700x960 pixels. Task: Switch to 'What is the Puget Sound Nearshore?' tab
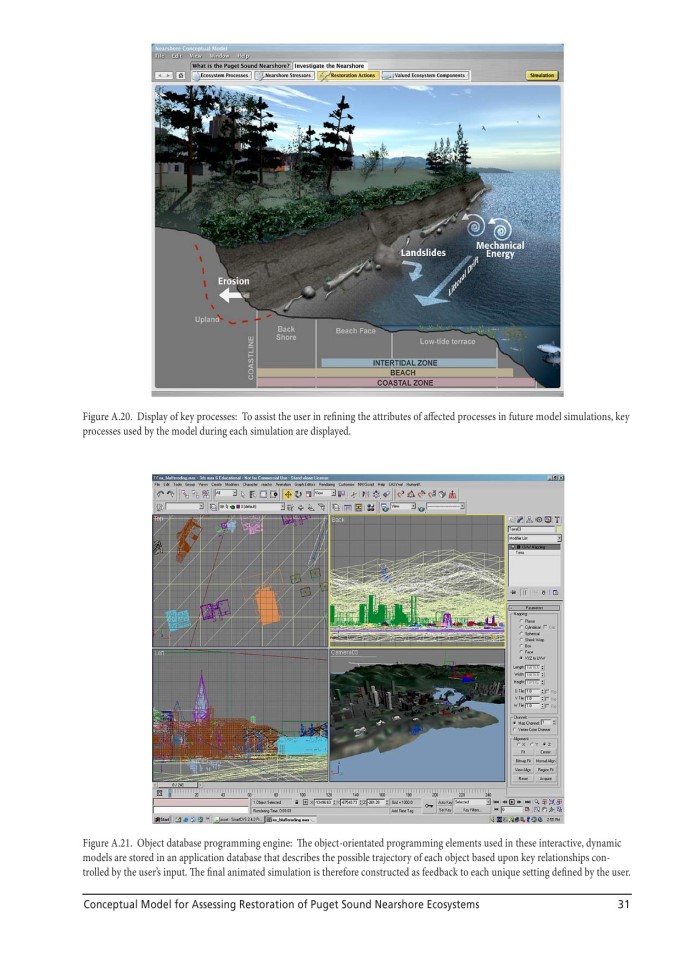241,66
